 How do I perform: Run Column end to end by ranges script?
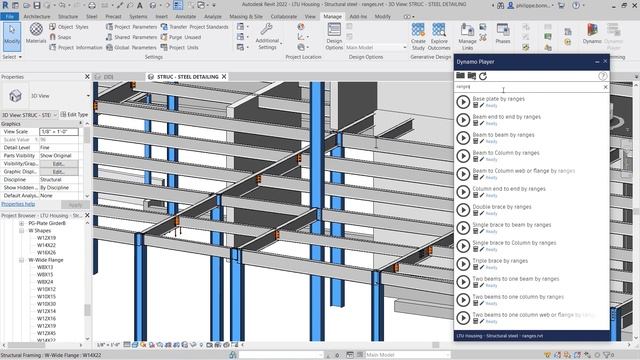[463, 192]
